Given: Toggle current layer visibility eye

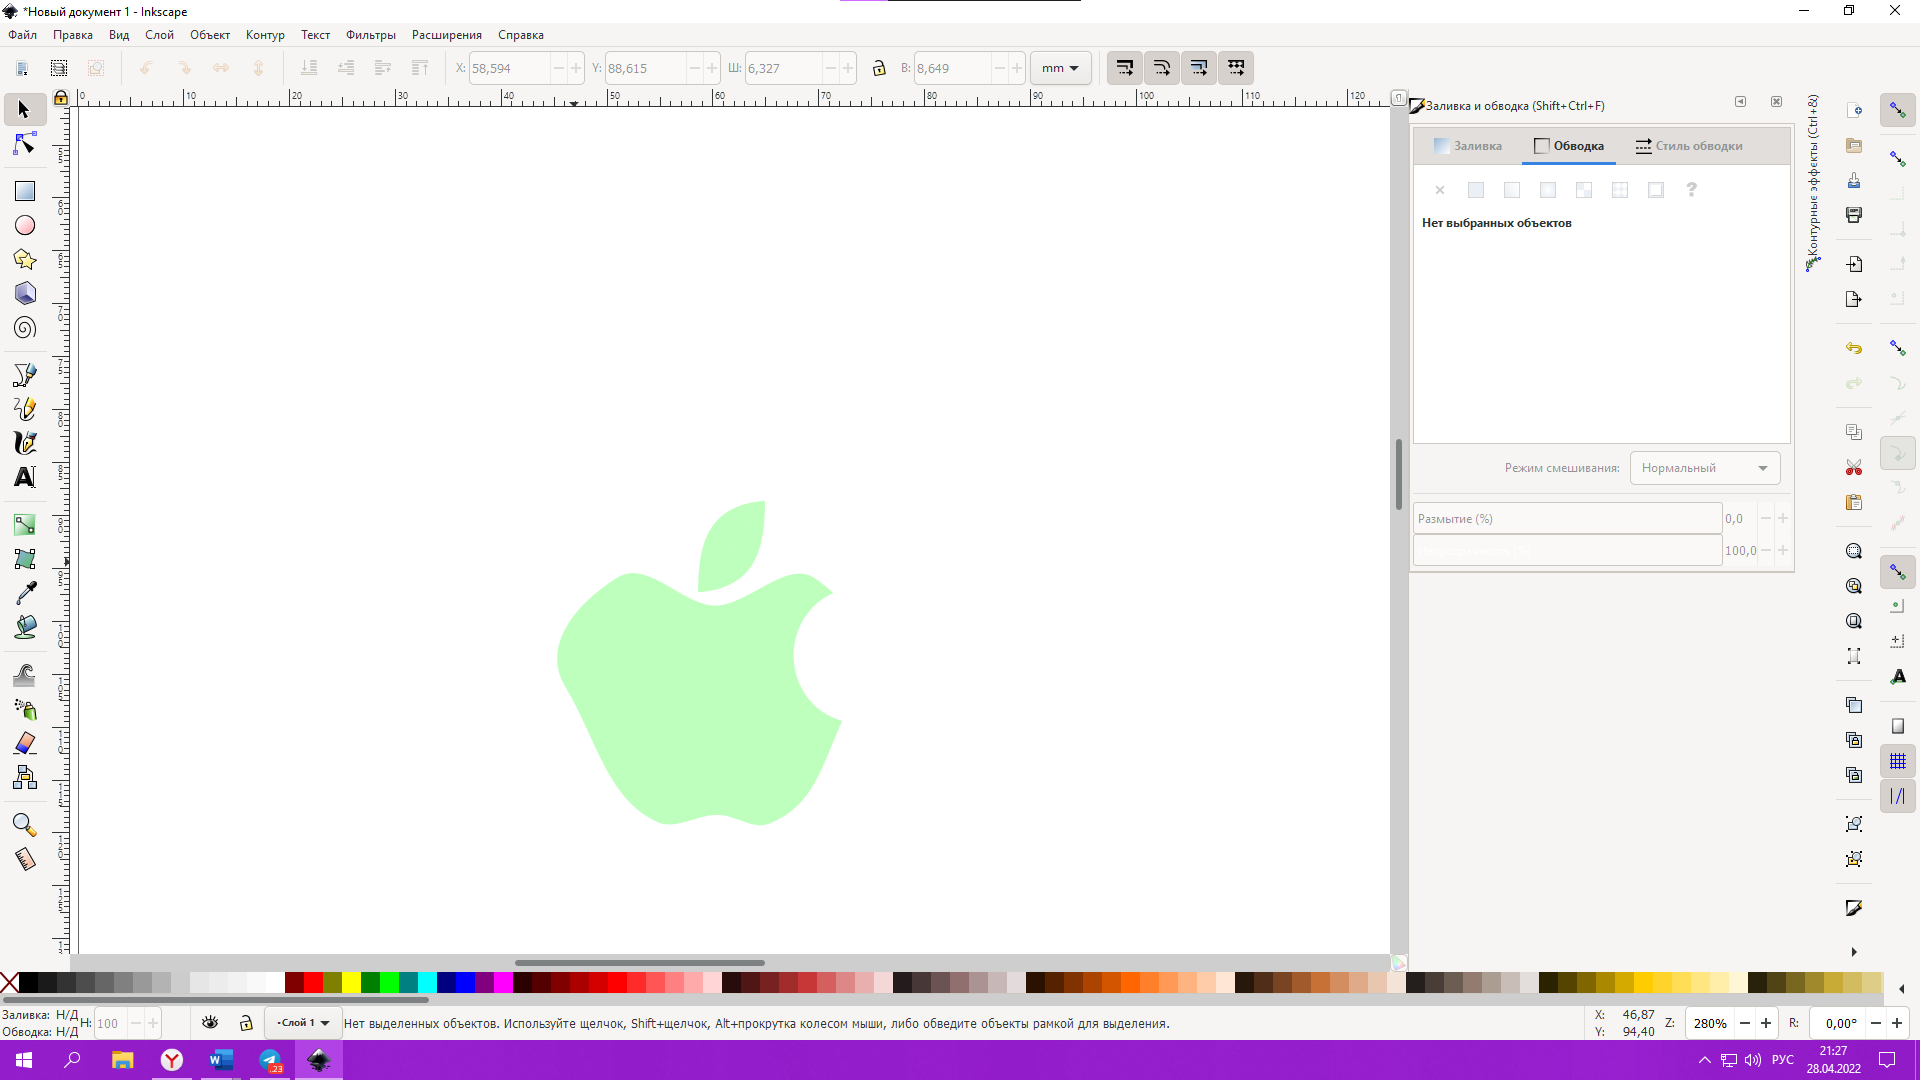Looking at the screenshot, I should 210,1023.
